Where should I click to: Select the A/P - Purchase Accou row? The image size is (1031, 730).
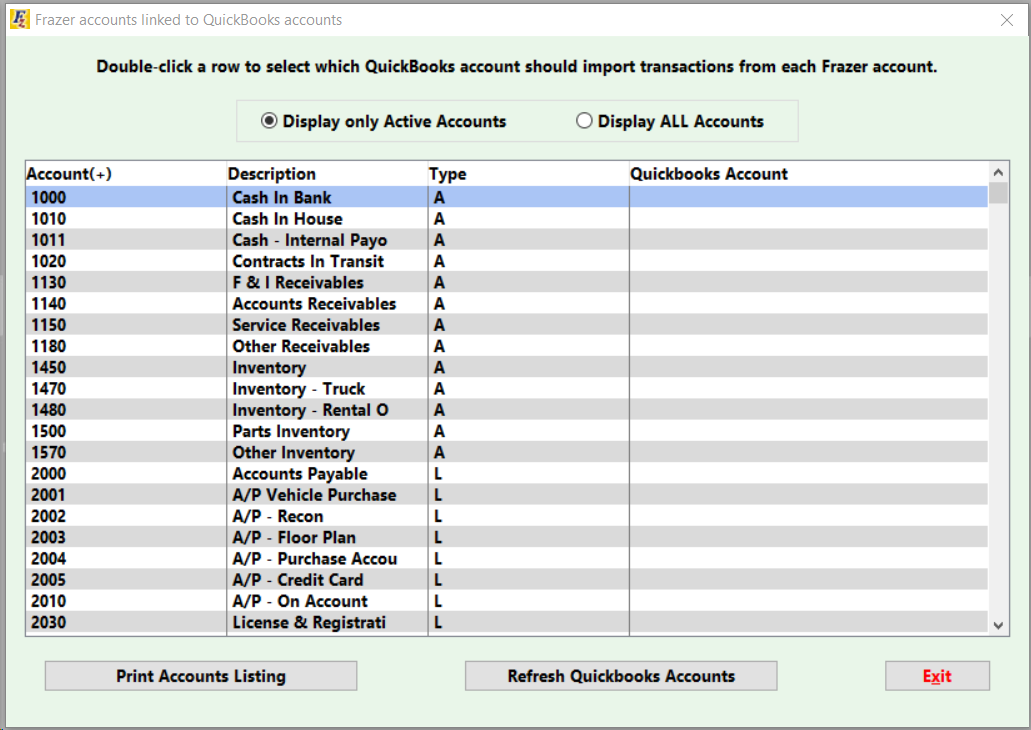507,559
